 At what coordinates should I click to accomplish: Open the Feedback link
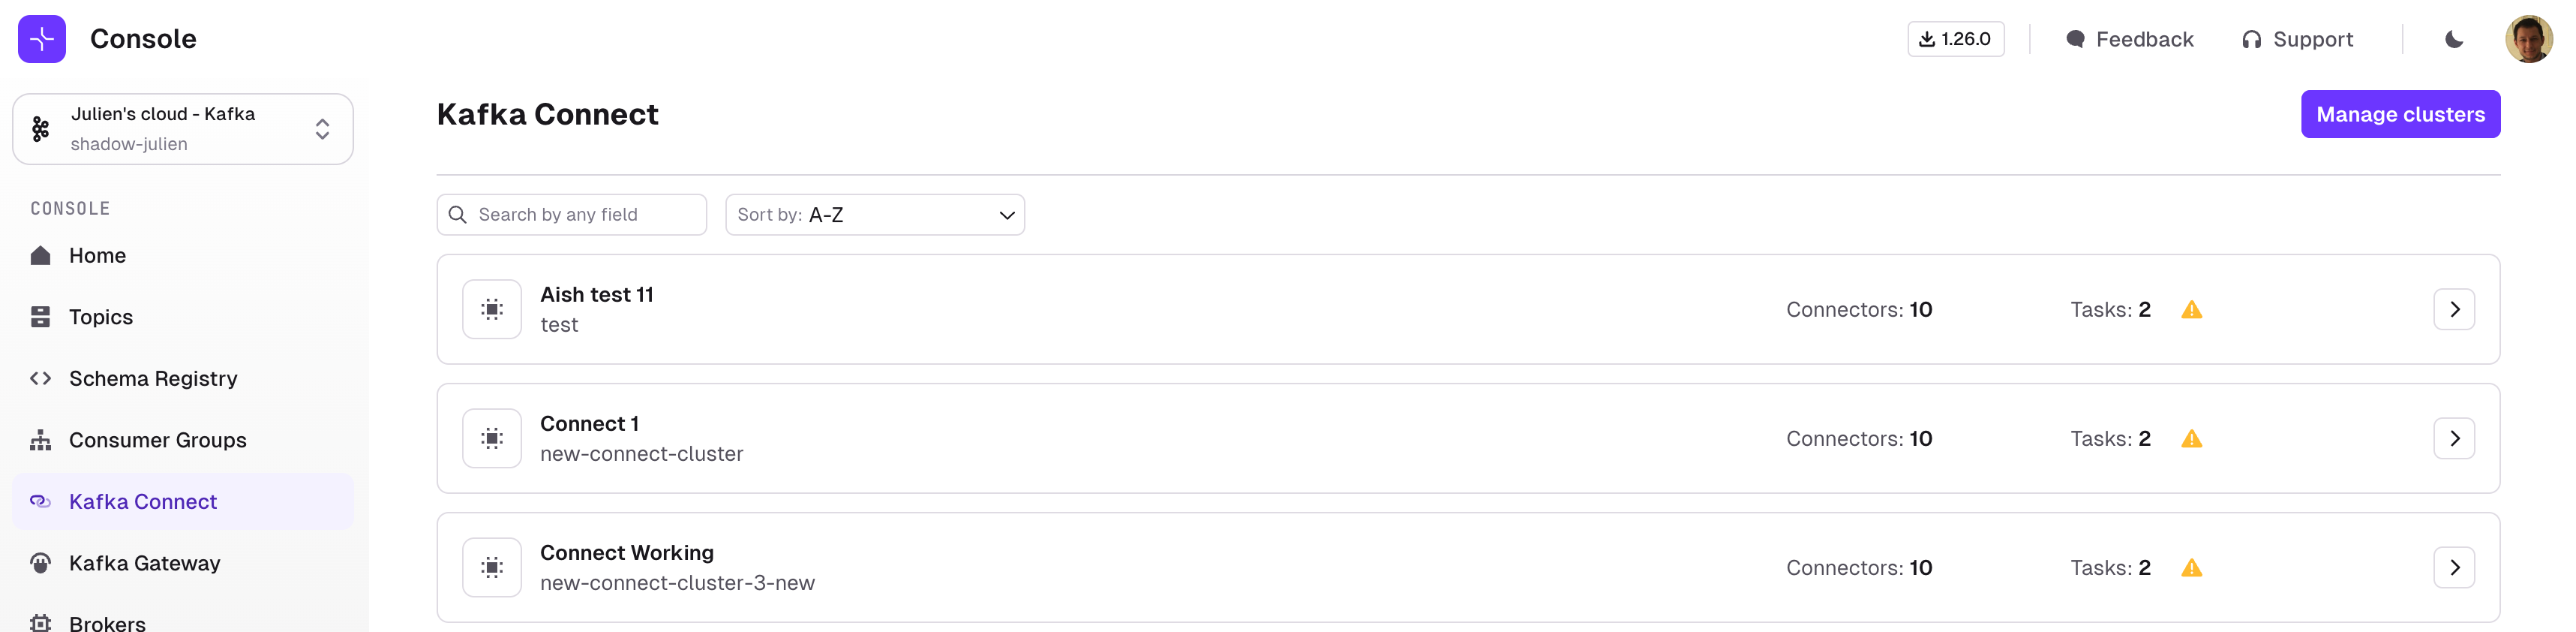[x=2129, y=39]
